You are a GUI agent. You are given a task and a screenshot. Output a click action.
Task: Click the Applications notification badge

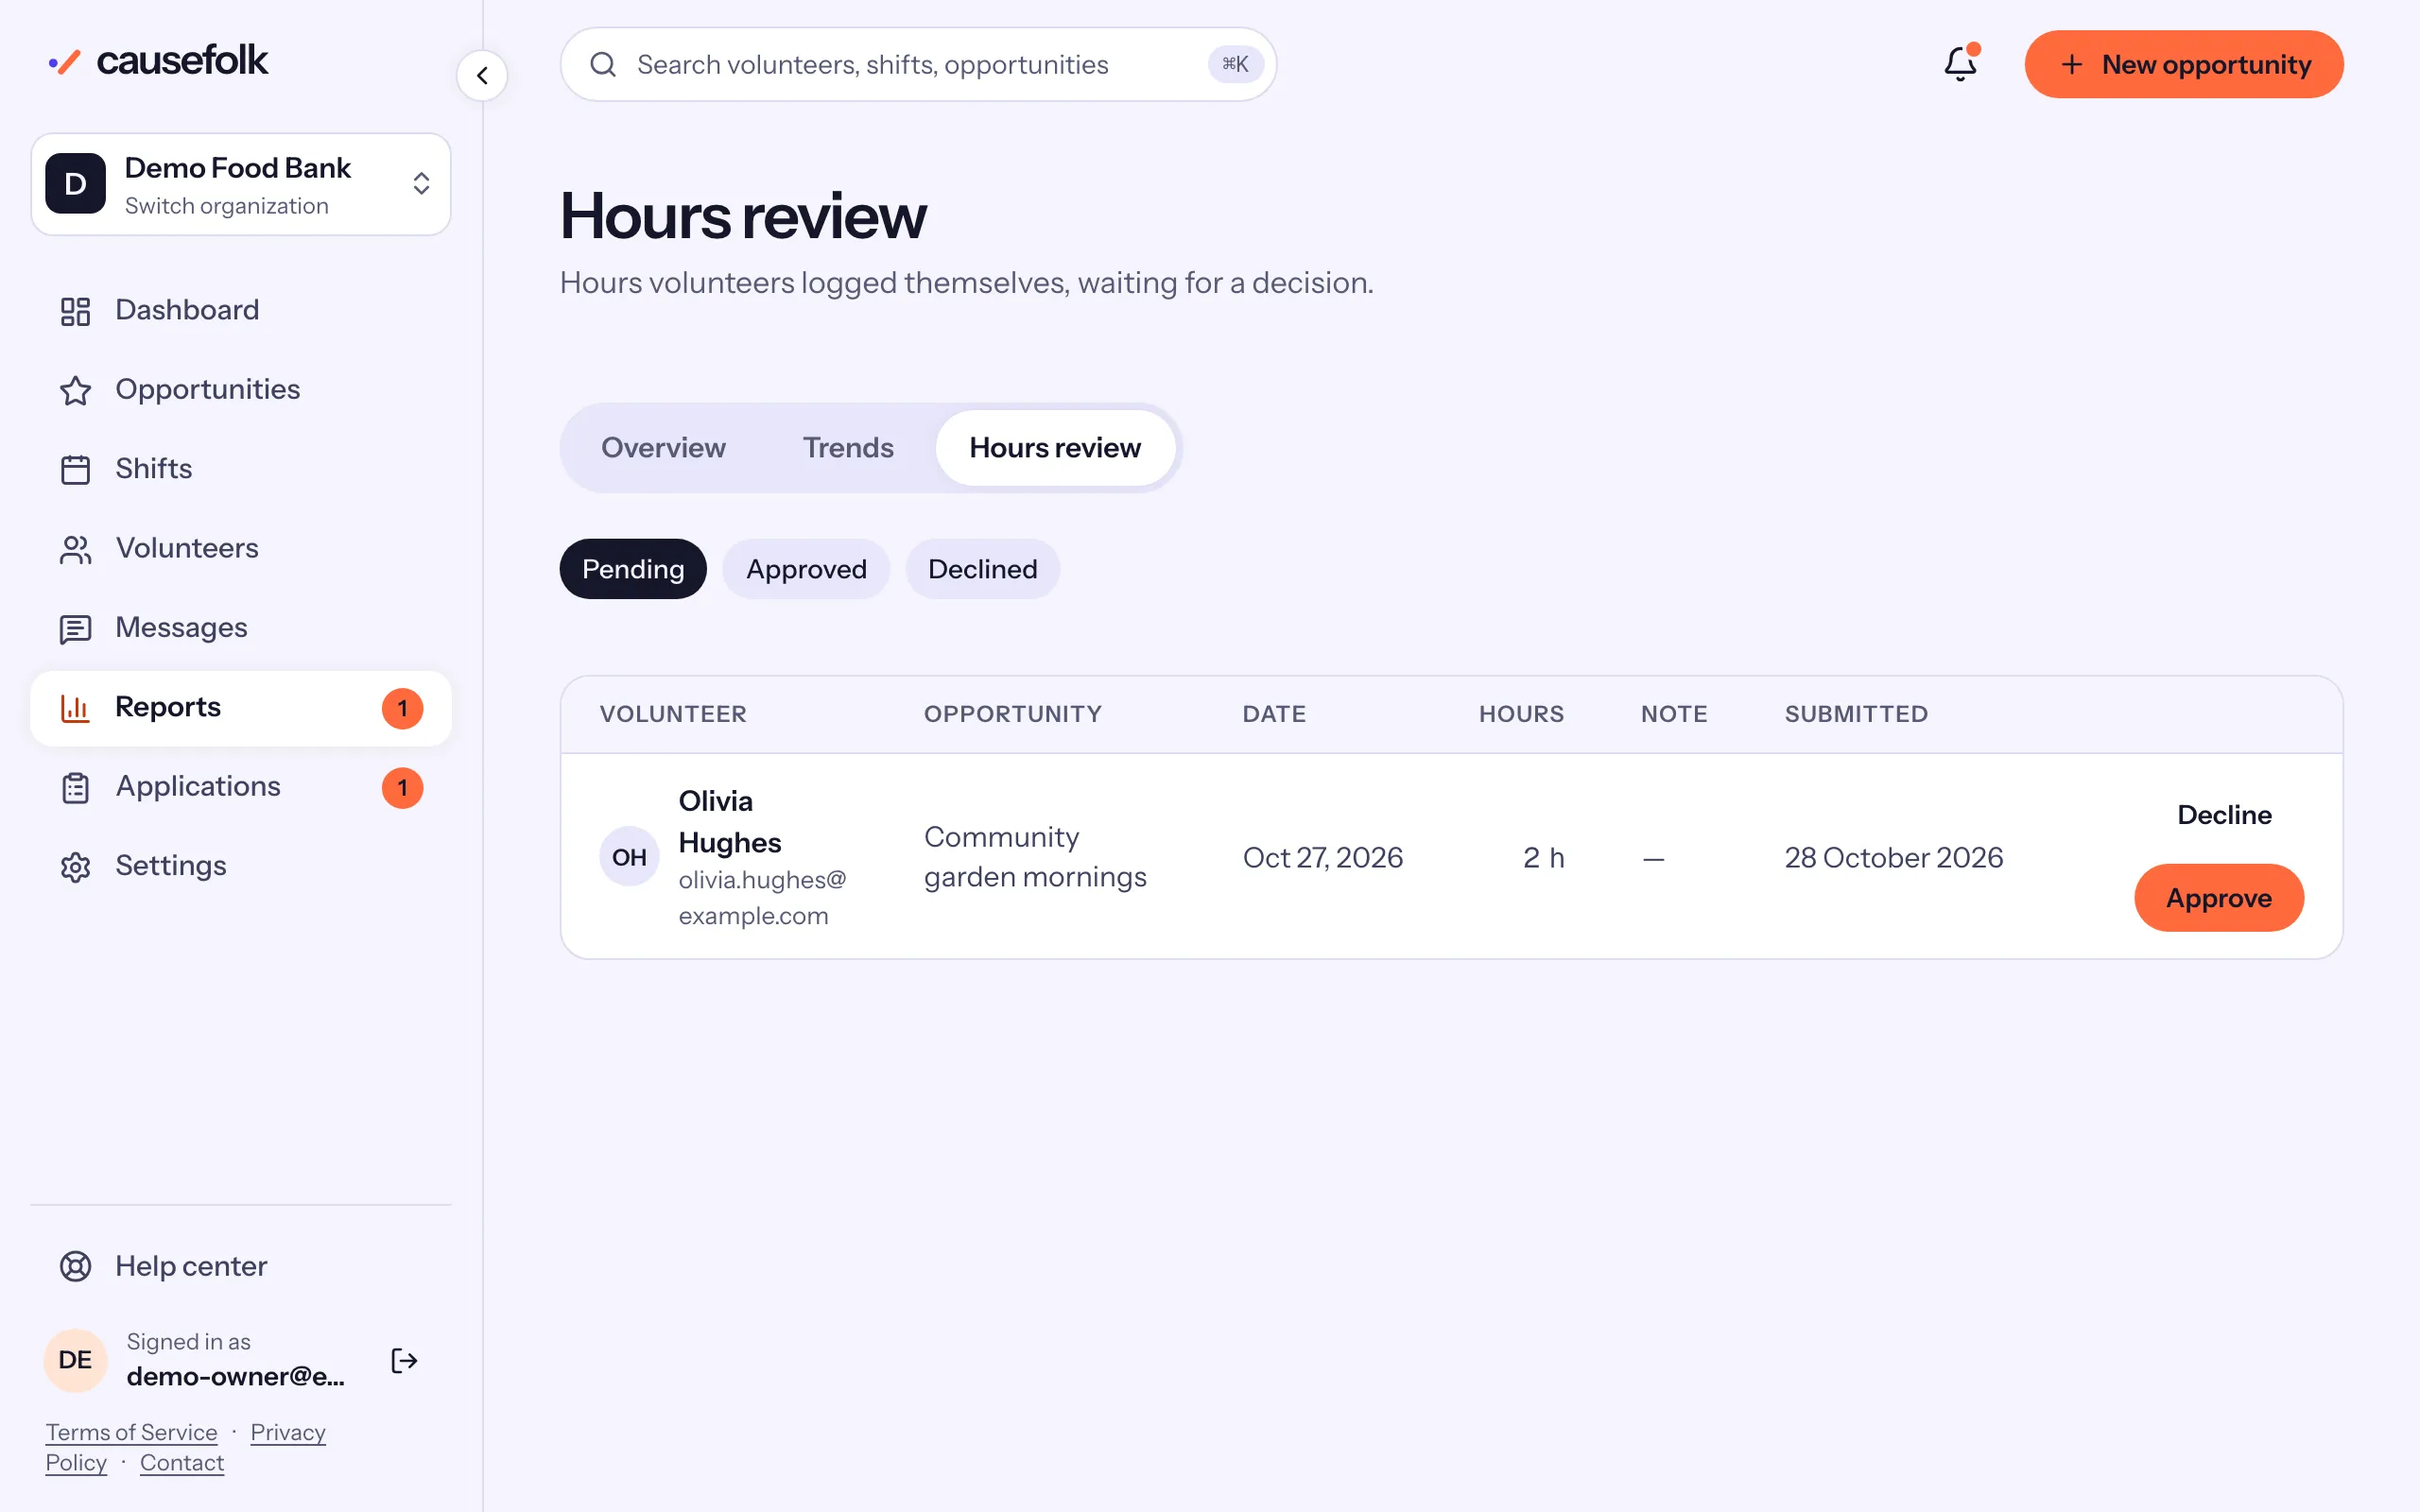(x=402, y=788)
